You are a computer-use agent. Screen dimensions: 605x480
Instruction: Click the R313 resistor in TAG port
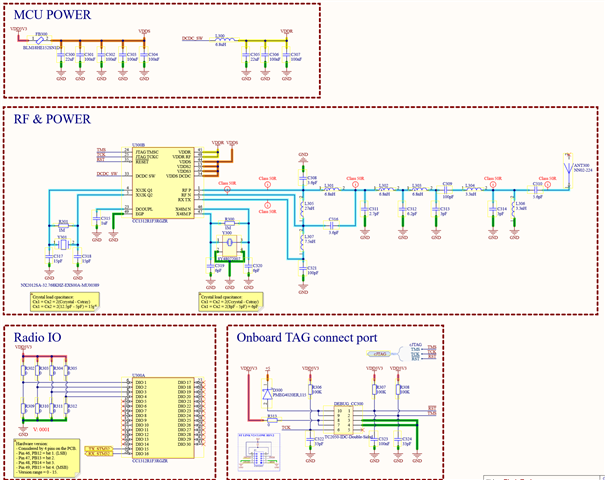click(272, 420)
